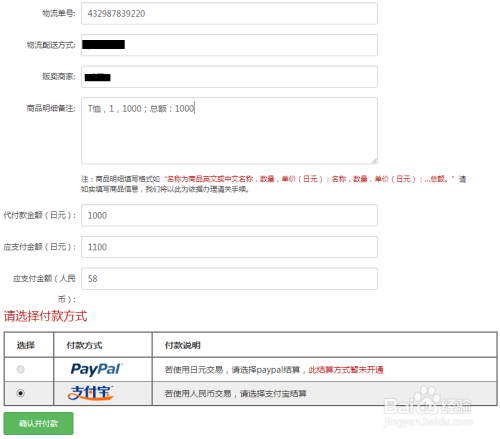Click the Alipay description 若使用人民币交易 text
The image size is (500, 439).
236,394
